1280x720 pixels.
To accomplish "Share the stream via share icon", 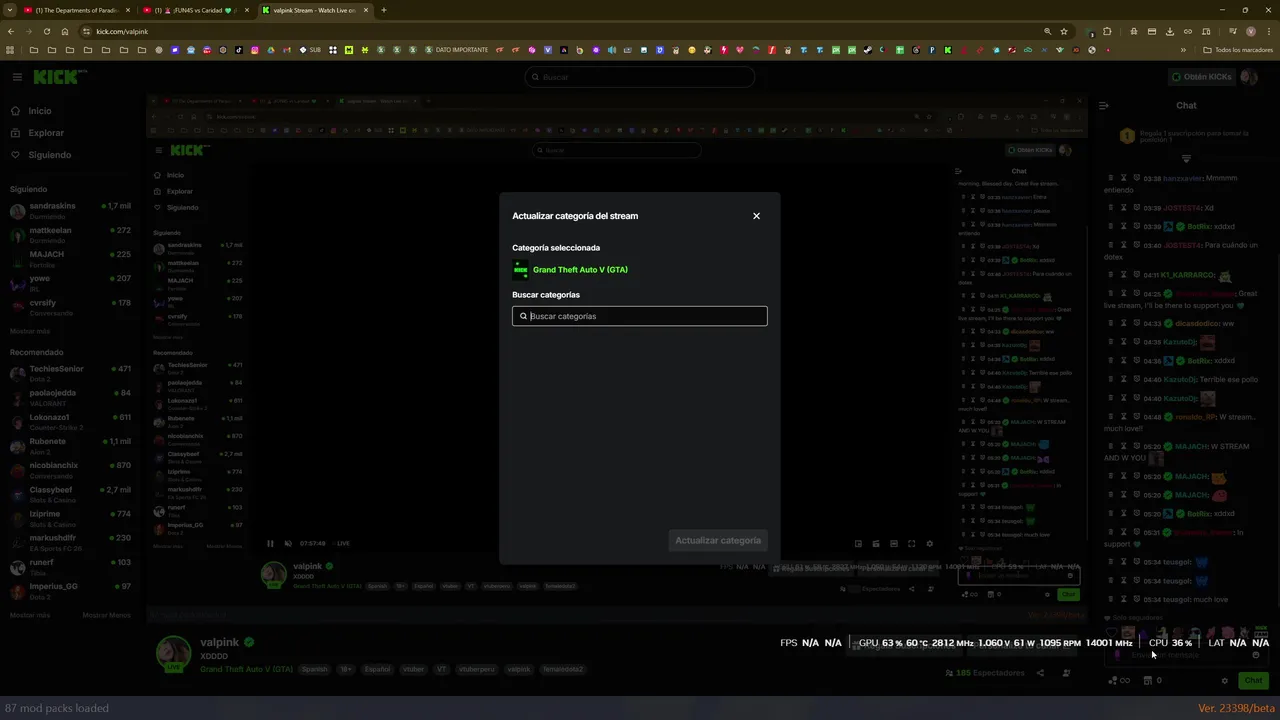I will coord(1040,673).
